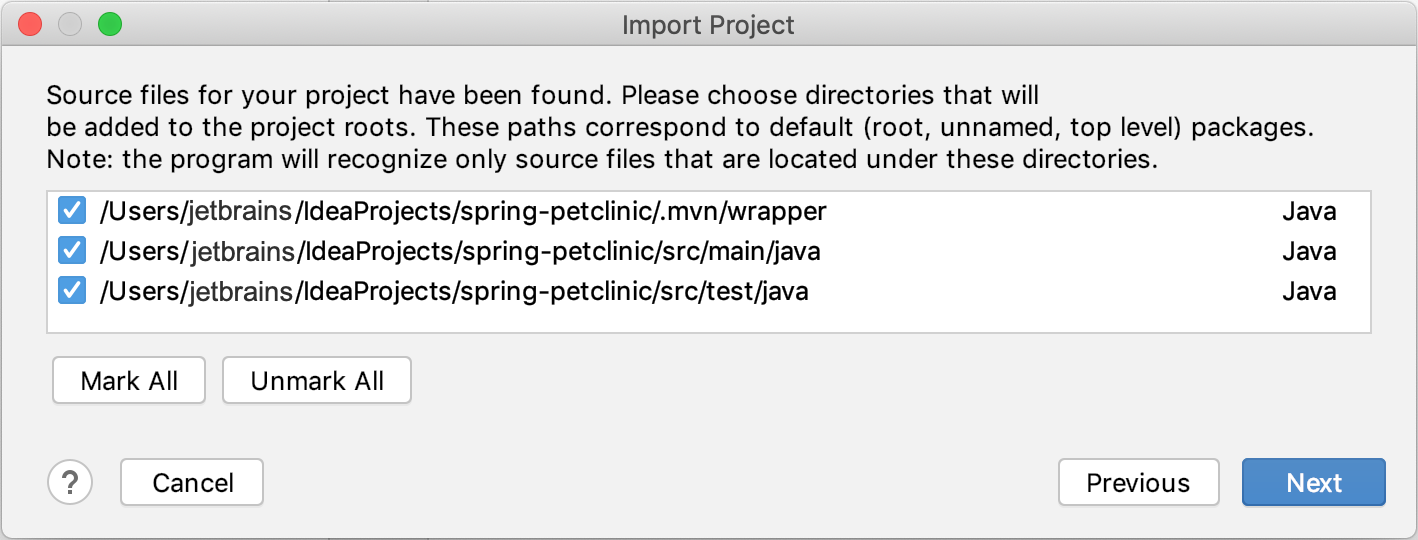
Task: Close the dialog with the red button
Action: pyautogui.click(x=31, y=24)
